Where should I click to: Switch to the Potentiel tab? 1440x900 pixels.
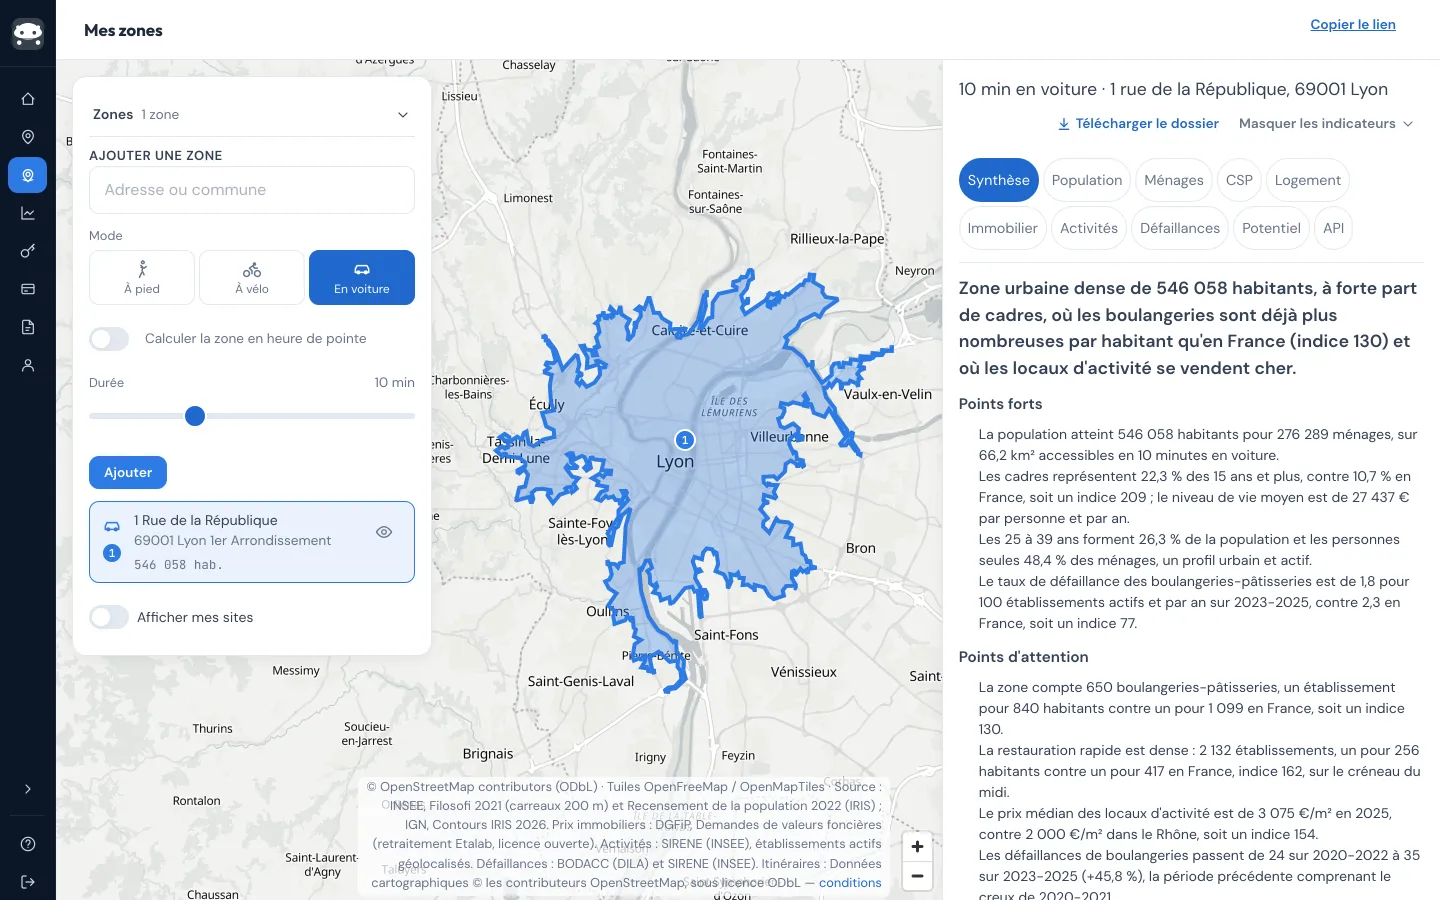1271,228
